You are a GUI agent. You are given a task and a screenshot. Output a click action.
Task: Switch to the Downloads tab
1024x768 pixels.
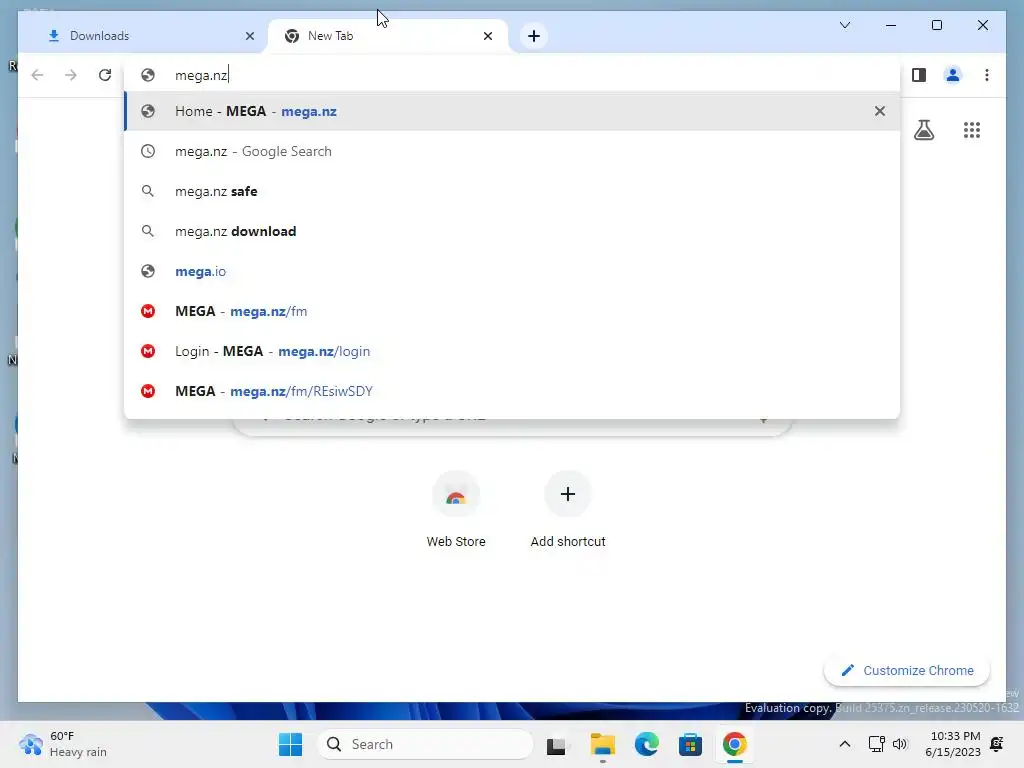click(x=144, y=36)
